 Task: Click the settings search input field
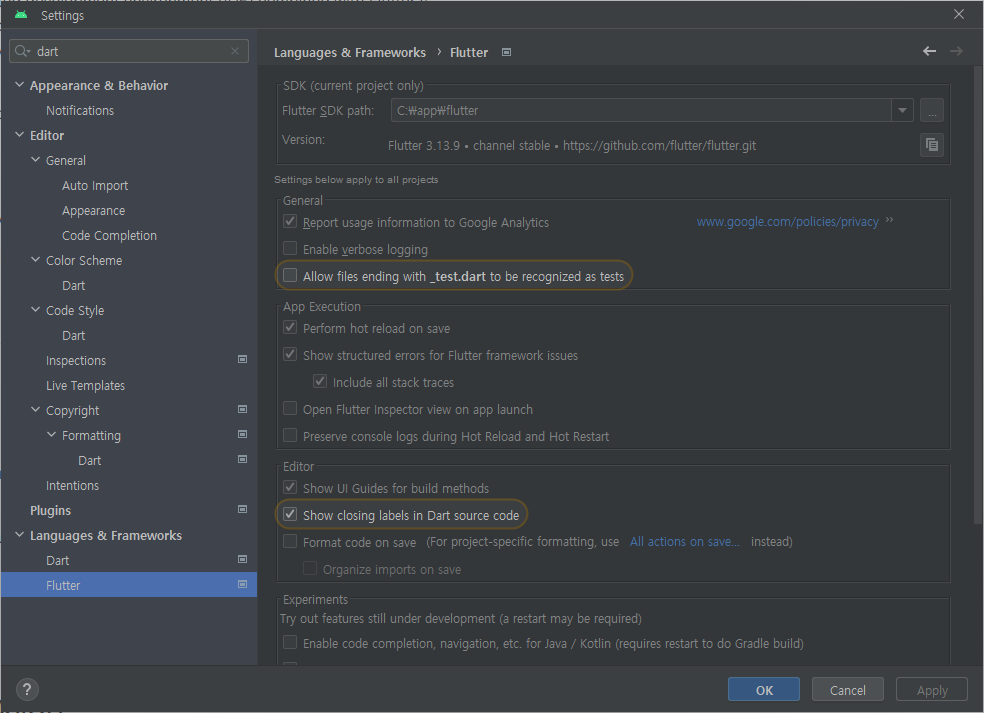pyautogui.click(x=130, y=51)
